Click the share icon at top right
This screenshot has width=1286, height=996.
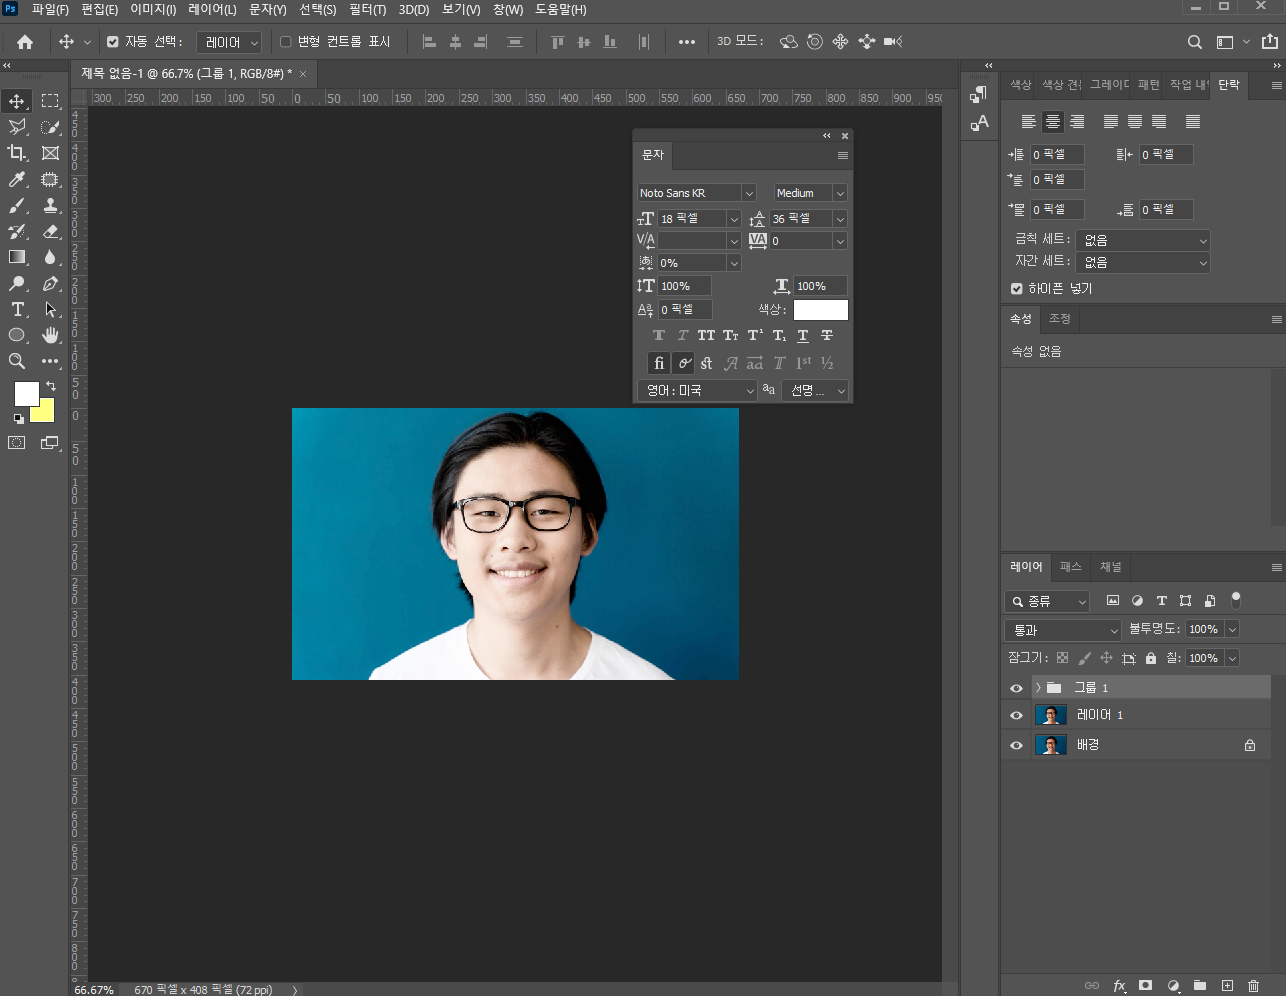(x=1270, y=42)
